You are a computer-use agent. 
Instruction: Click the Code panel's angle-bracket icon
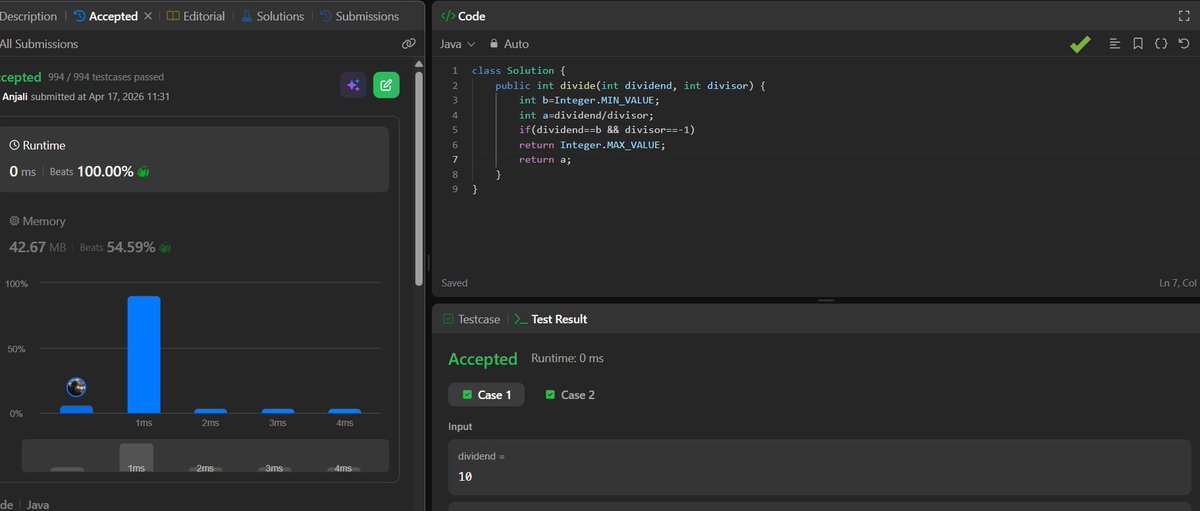point(447,17)
